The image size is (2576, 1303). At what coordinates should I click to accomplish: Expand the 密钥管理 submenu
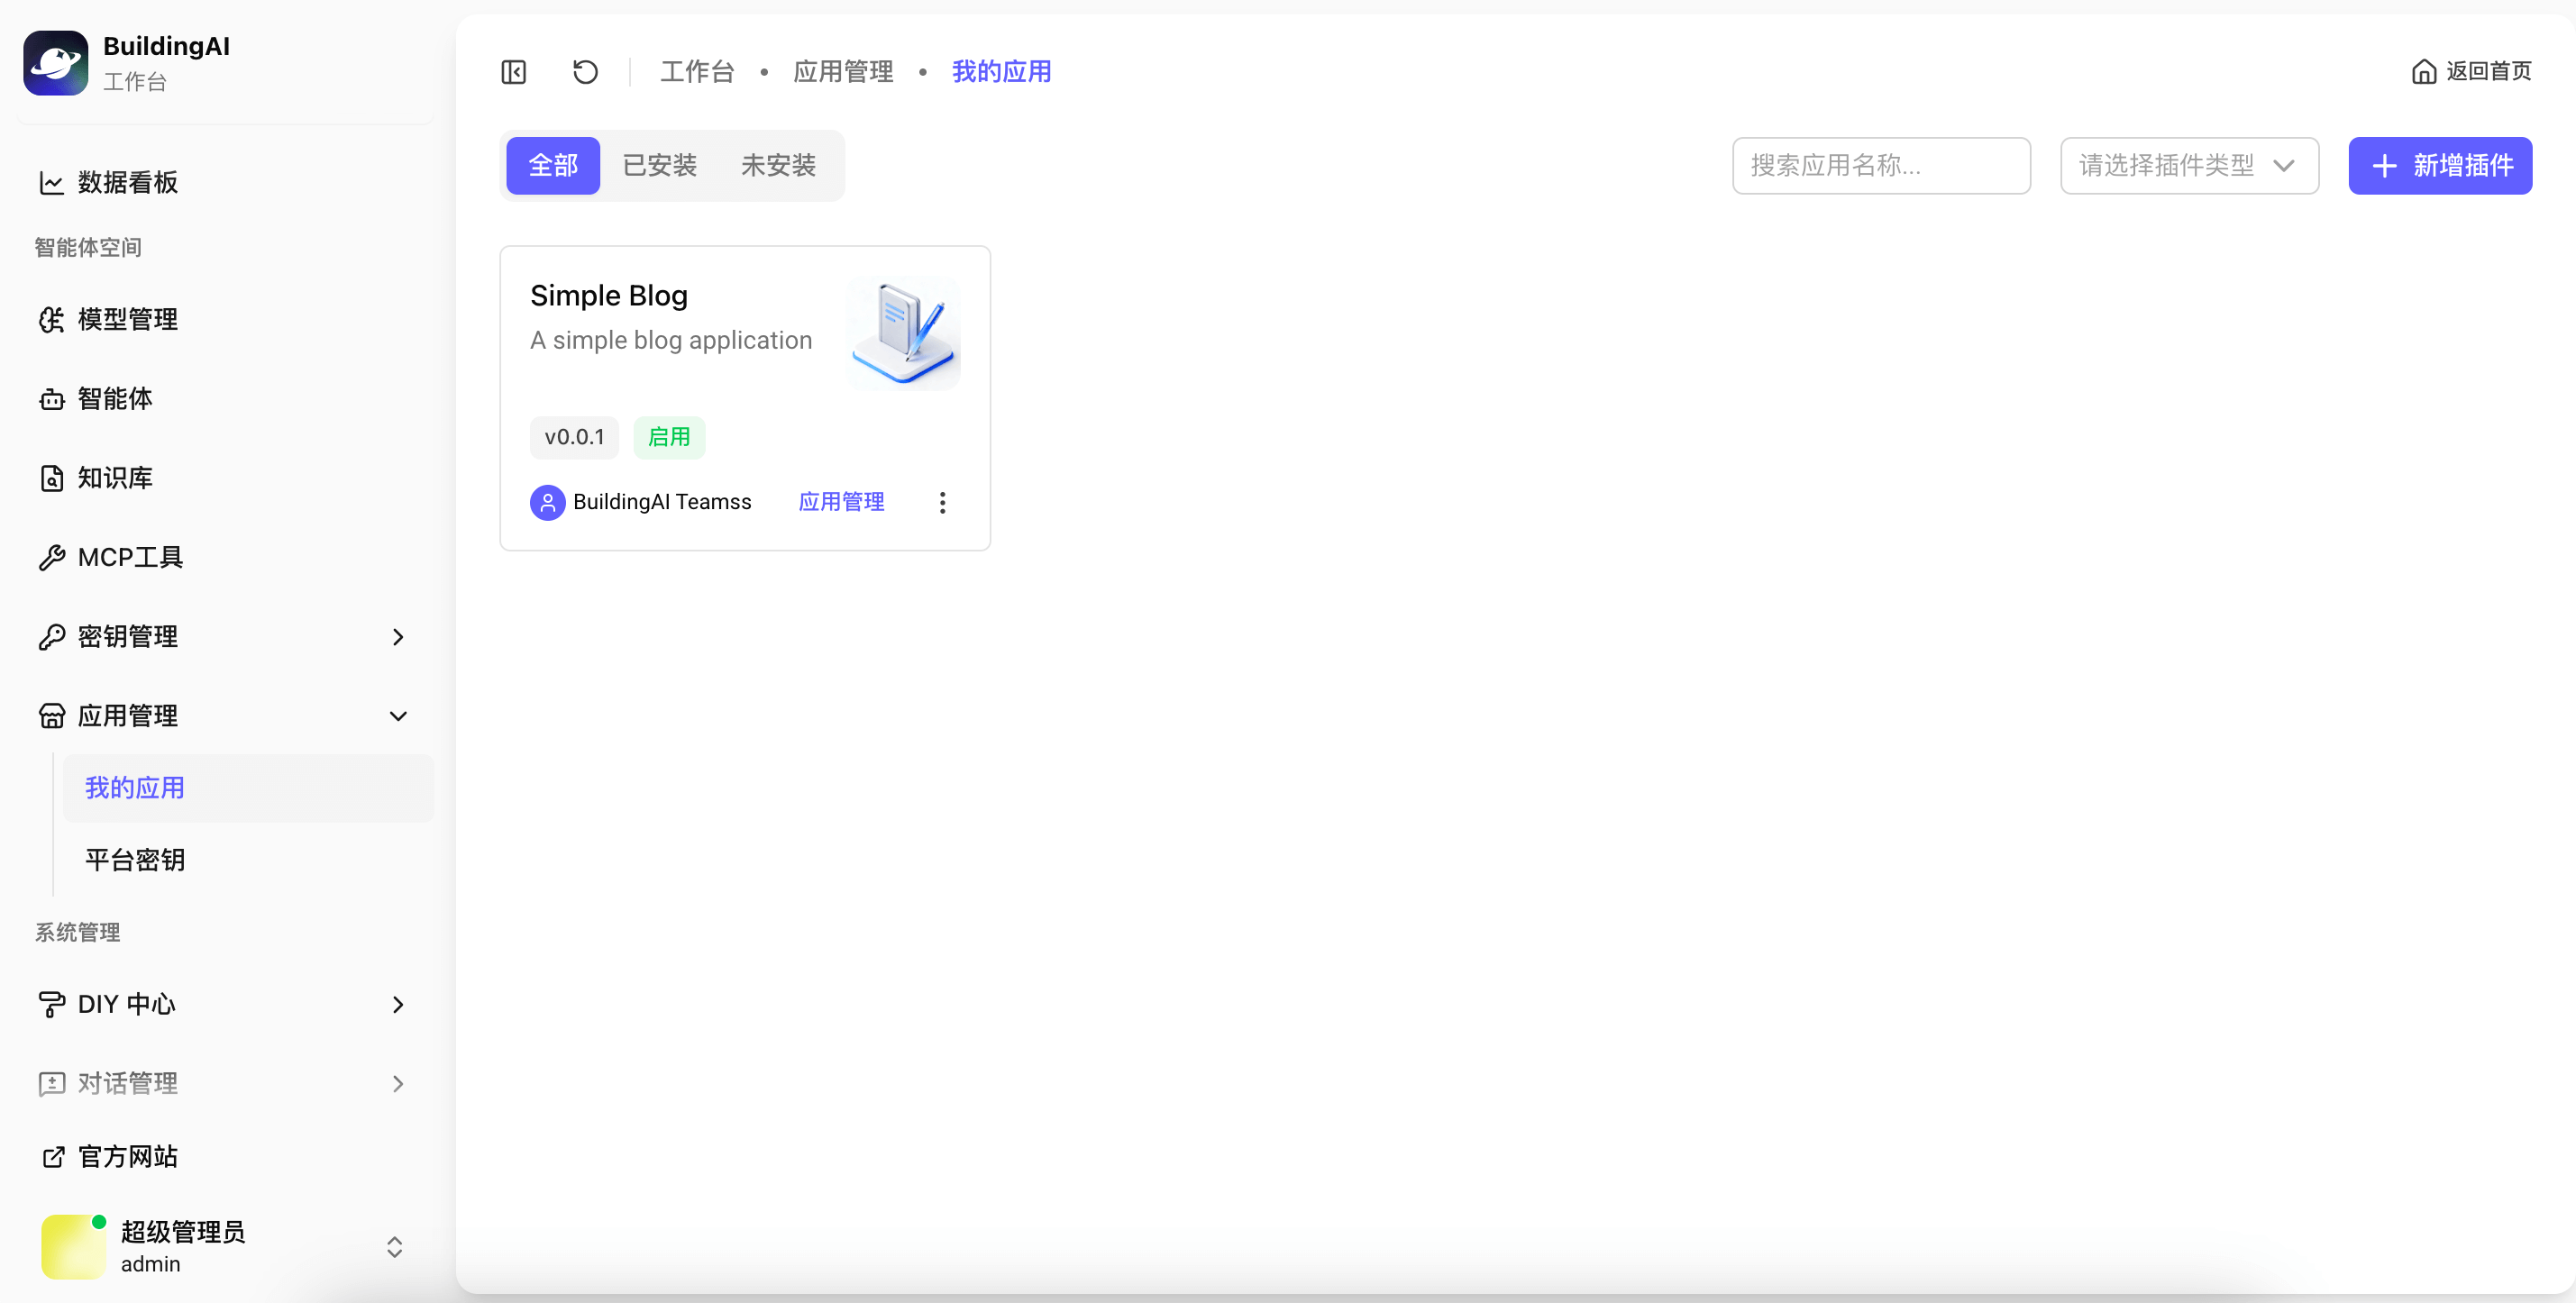tap(398, 637)
